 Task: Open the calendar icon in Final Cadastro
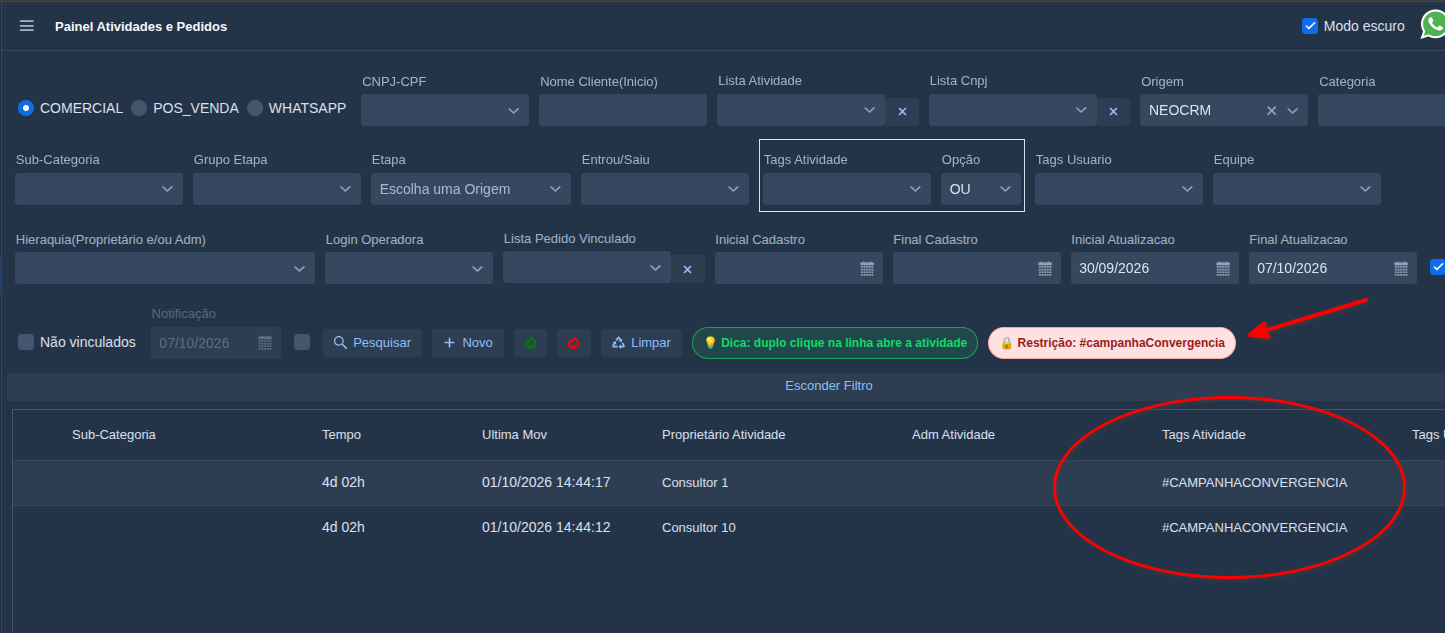[x=1044, y=268]
